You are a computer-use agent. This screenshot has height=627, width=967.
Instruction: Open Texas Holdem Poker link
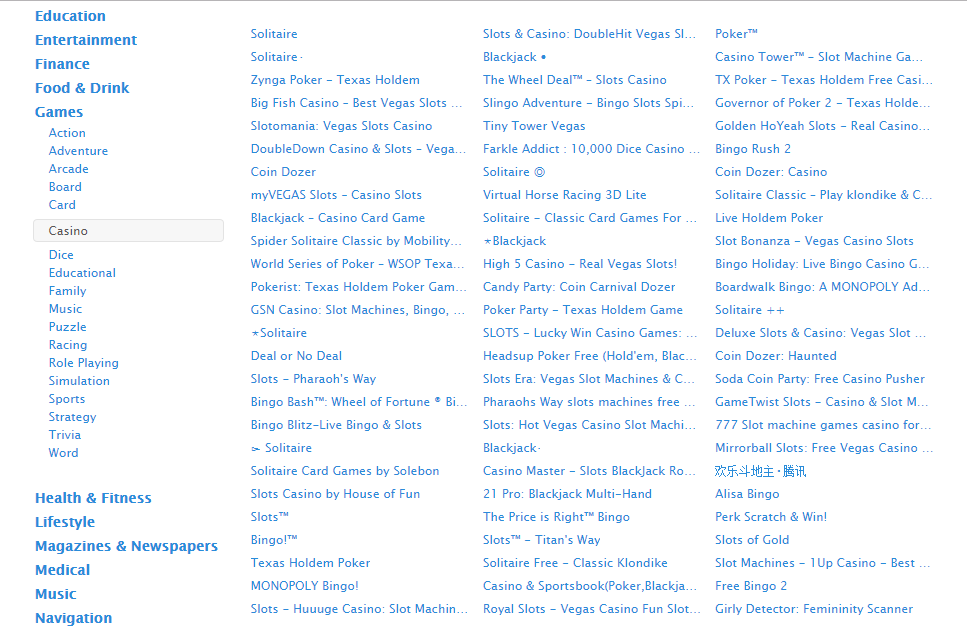point(310,563)
